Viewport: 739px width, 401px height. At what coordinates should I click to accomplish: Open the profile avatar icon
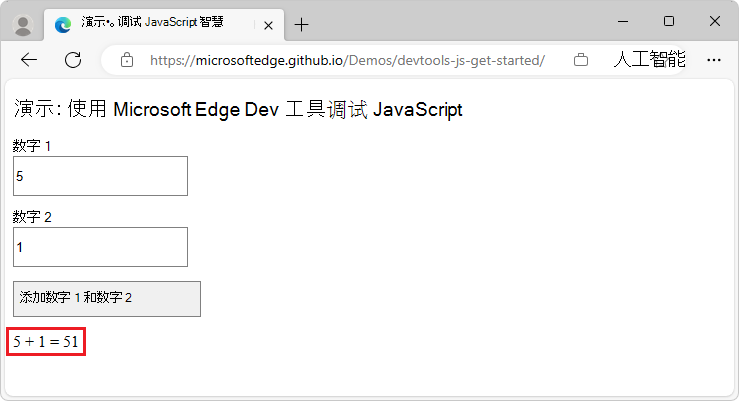click(x=22, y=25)
